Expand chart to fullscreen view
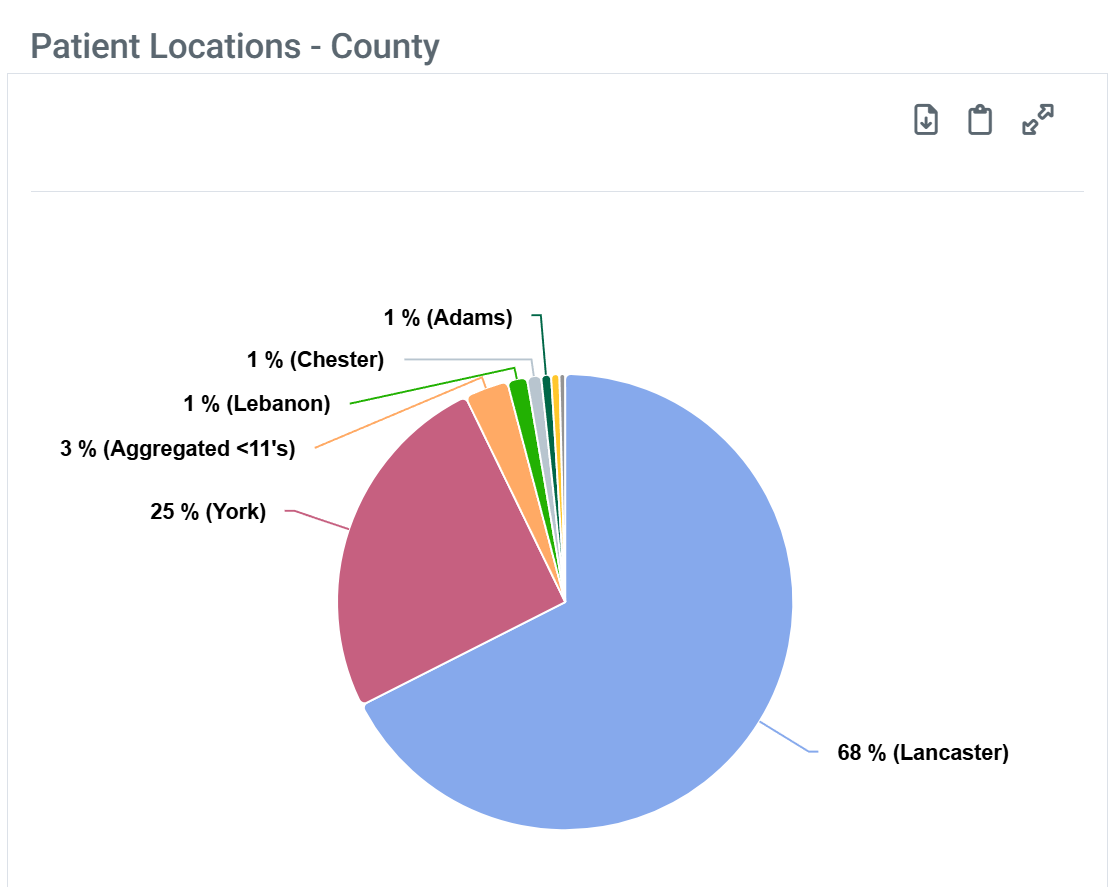This screenshot has height=887, width=1118. point(1038,120)
